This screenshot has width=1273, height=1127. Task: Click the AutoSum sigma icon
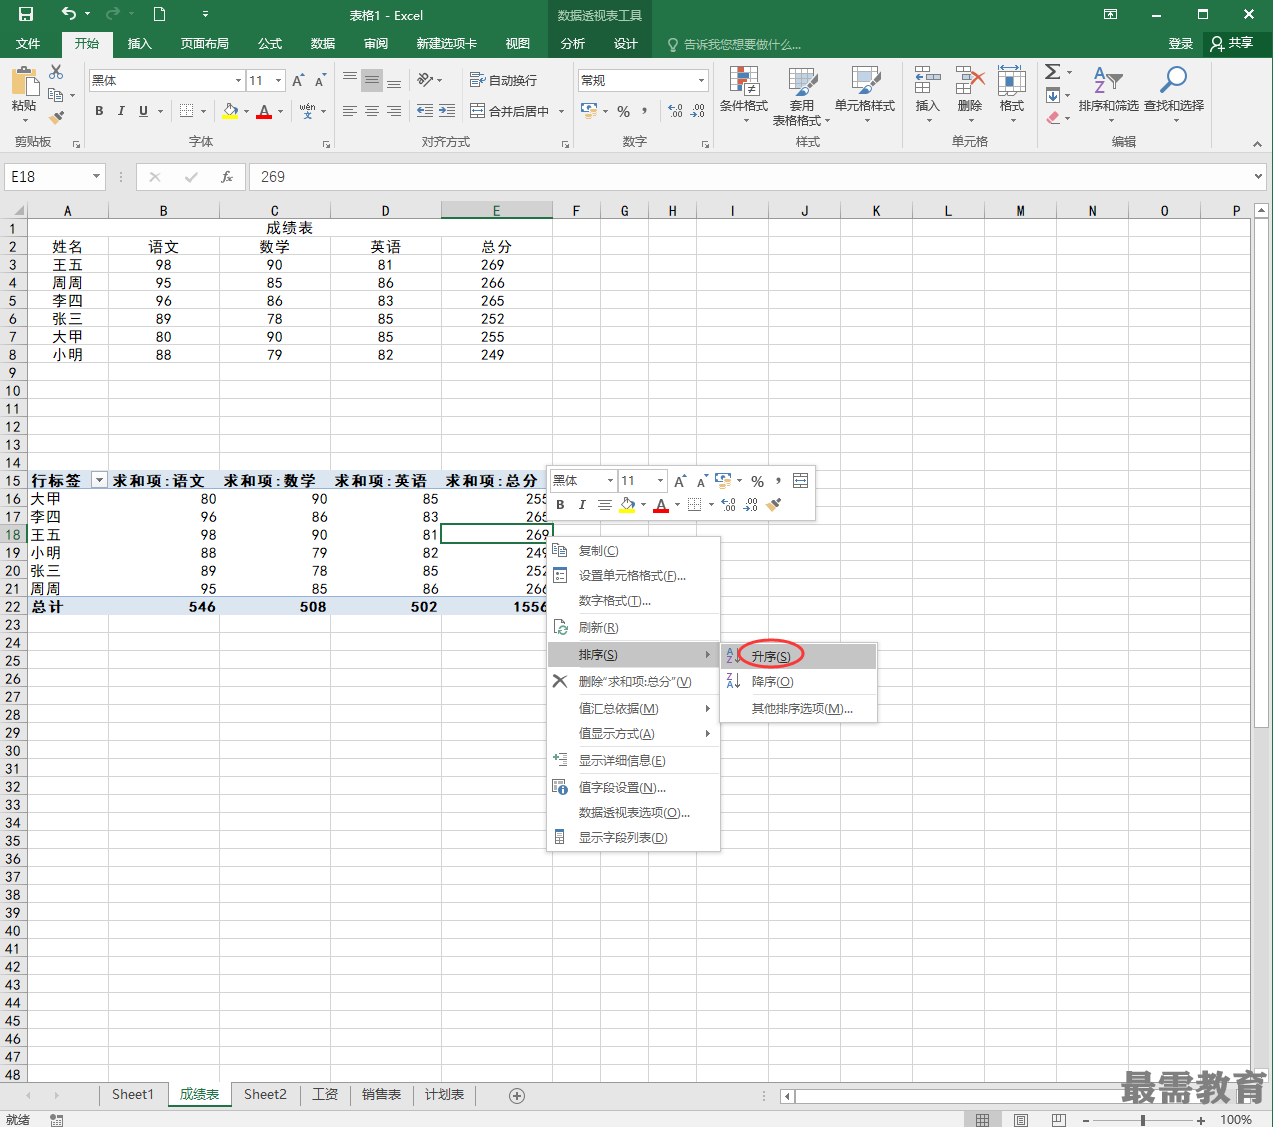1053,72
